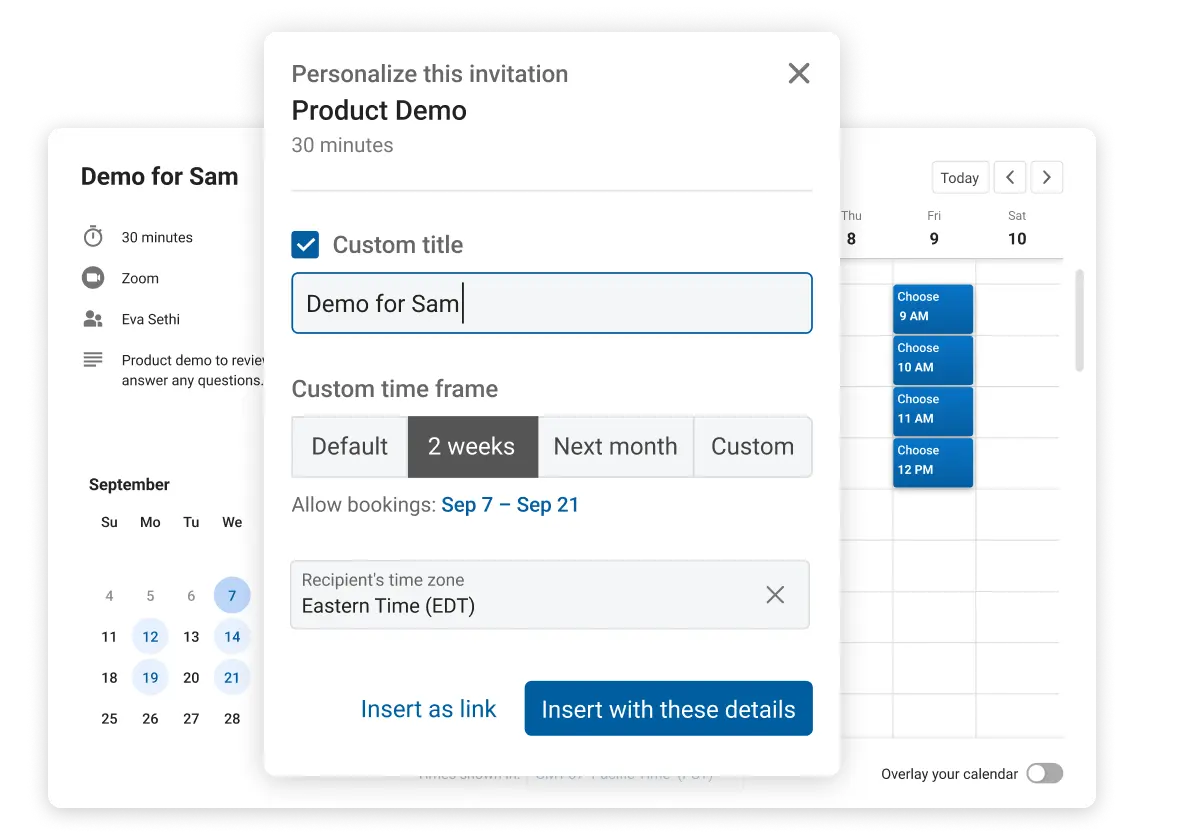
Task: Toggle Overlay your calendar switch
Action: pyautogui.click(x=1044, y=773)
